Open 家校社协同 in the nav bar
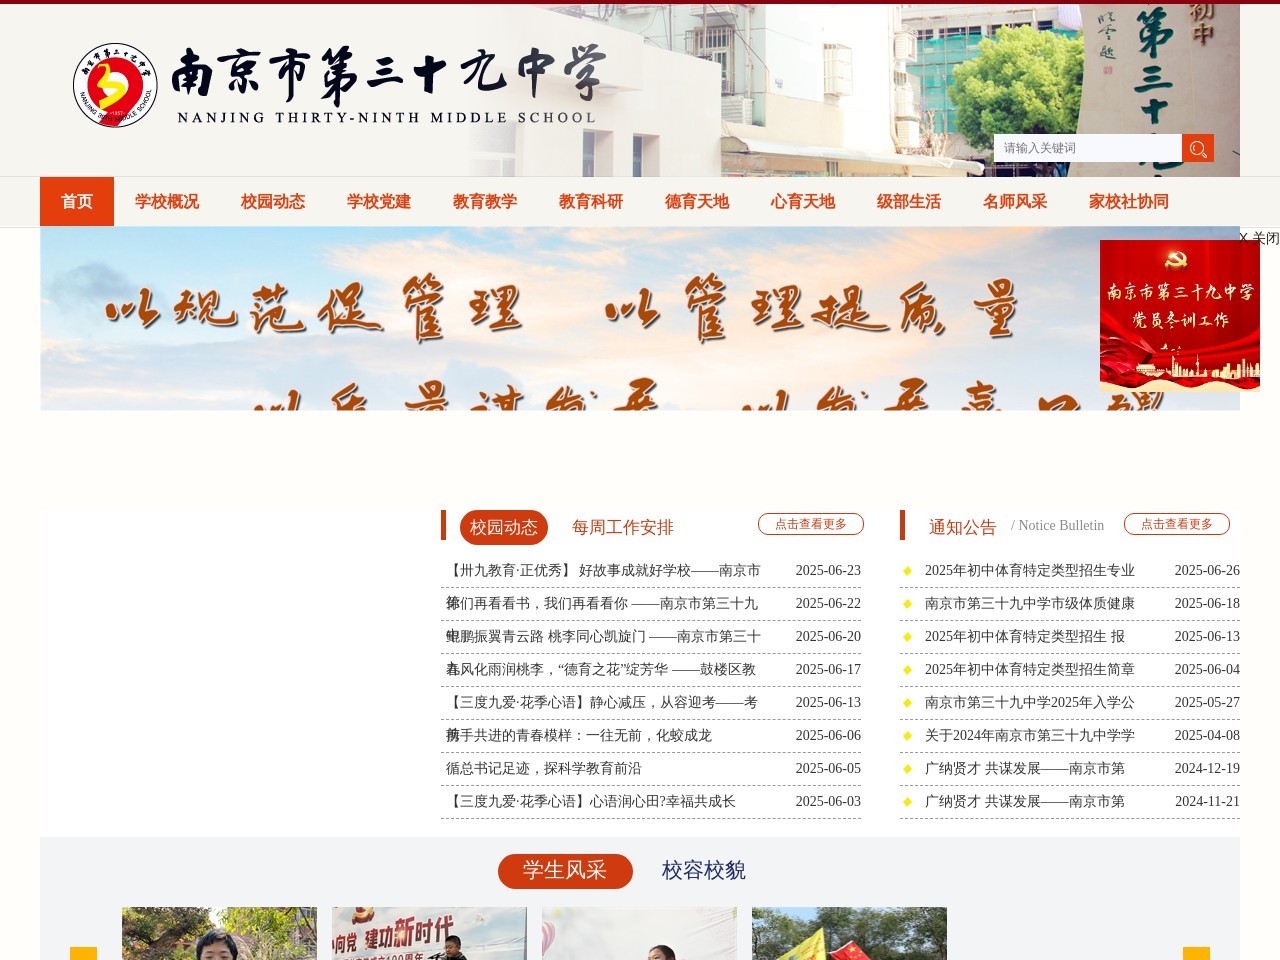Screen dimensions: 1280x960 (1129, 201)
